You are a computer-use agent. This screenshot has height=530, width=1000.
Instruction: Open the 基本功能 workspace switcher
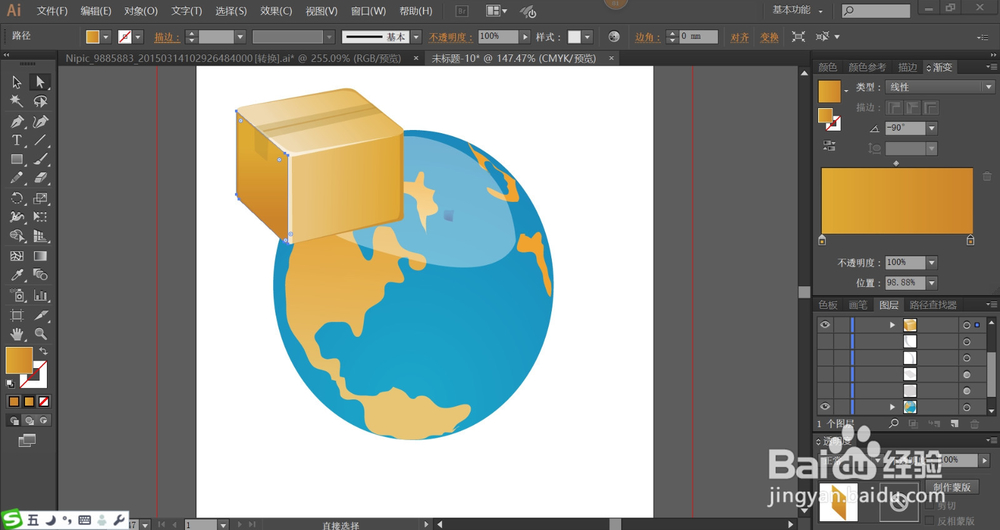797,10
